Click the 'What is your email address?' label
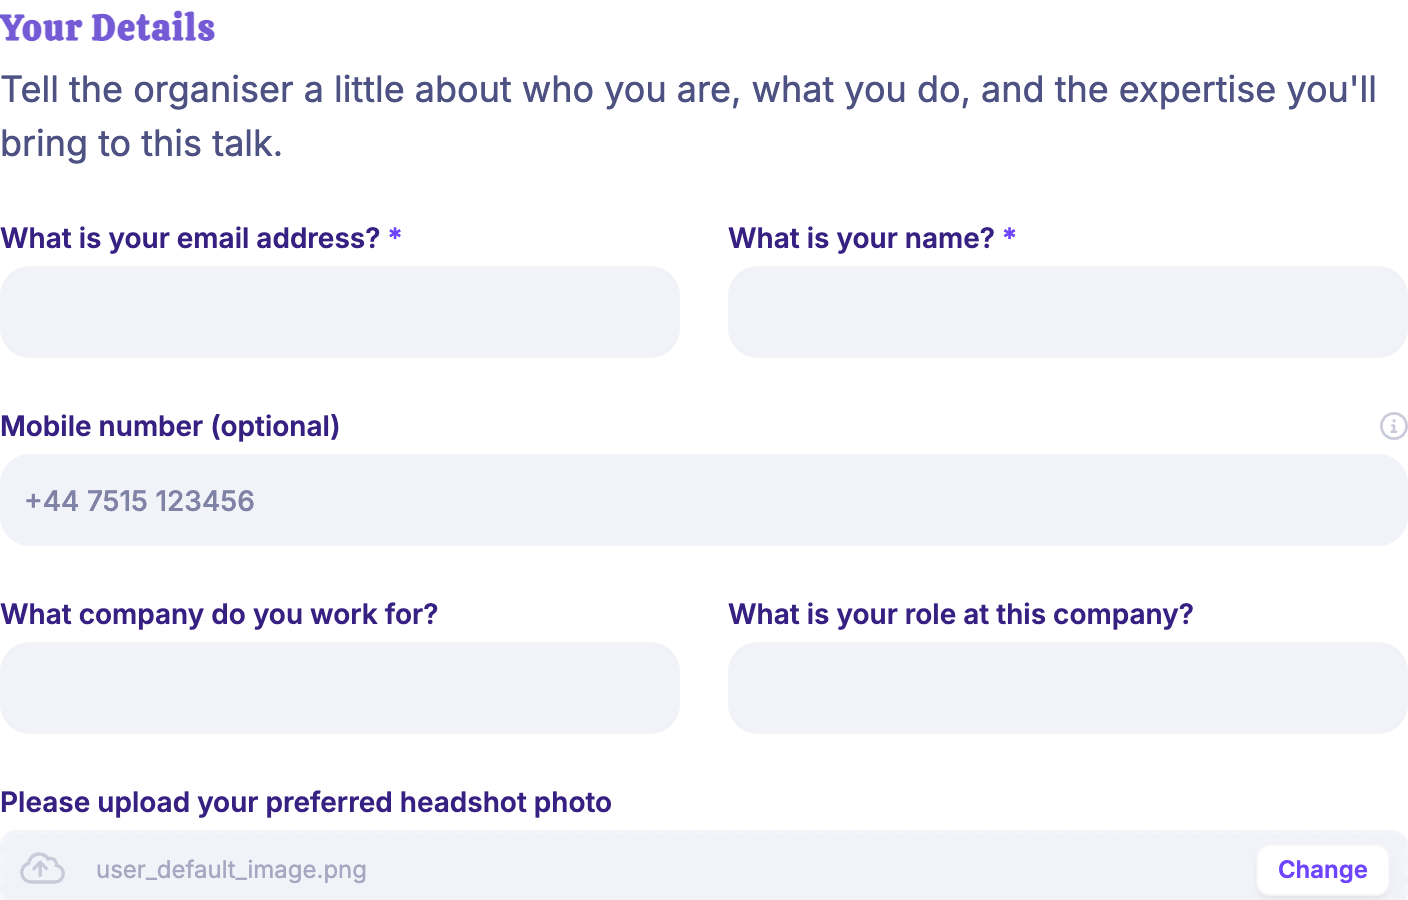Viewport: 1408px width, 900px height. pyautogui.click(x=190, y=238)
